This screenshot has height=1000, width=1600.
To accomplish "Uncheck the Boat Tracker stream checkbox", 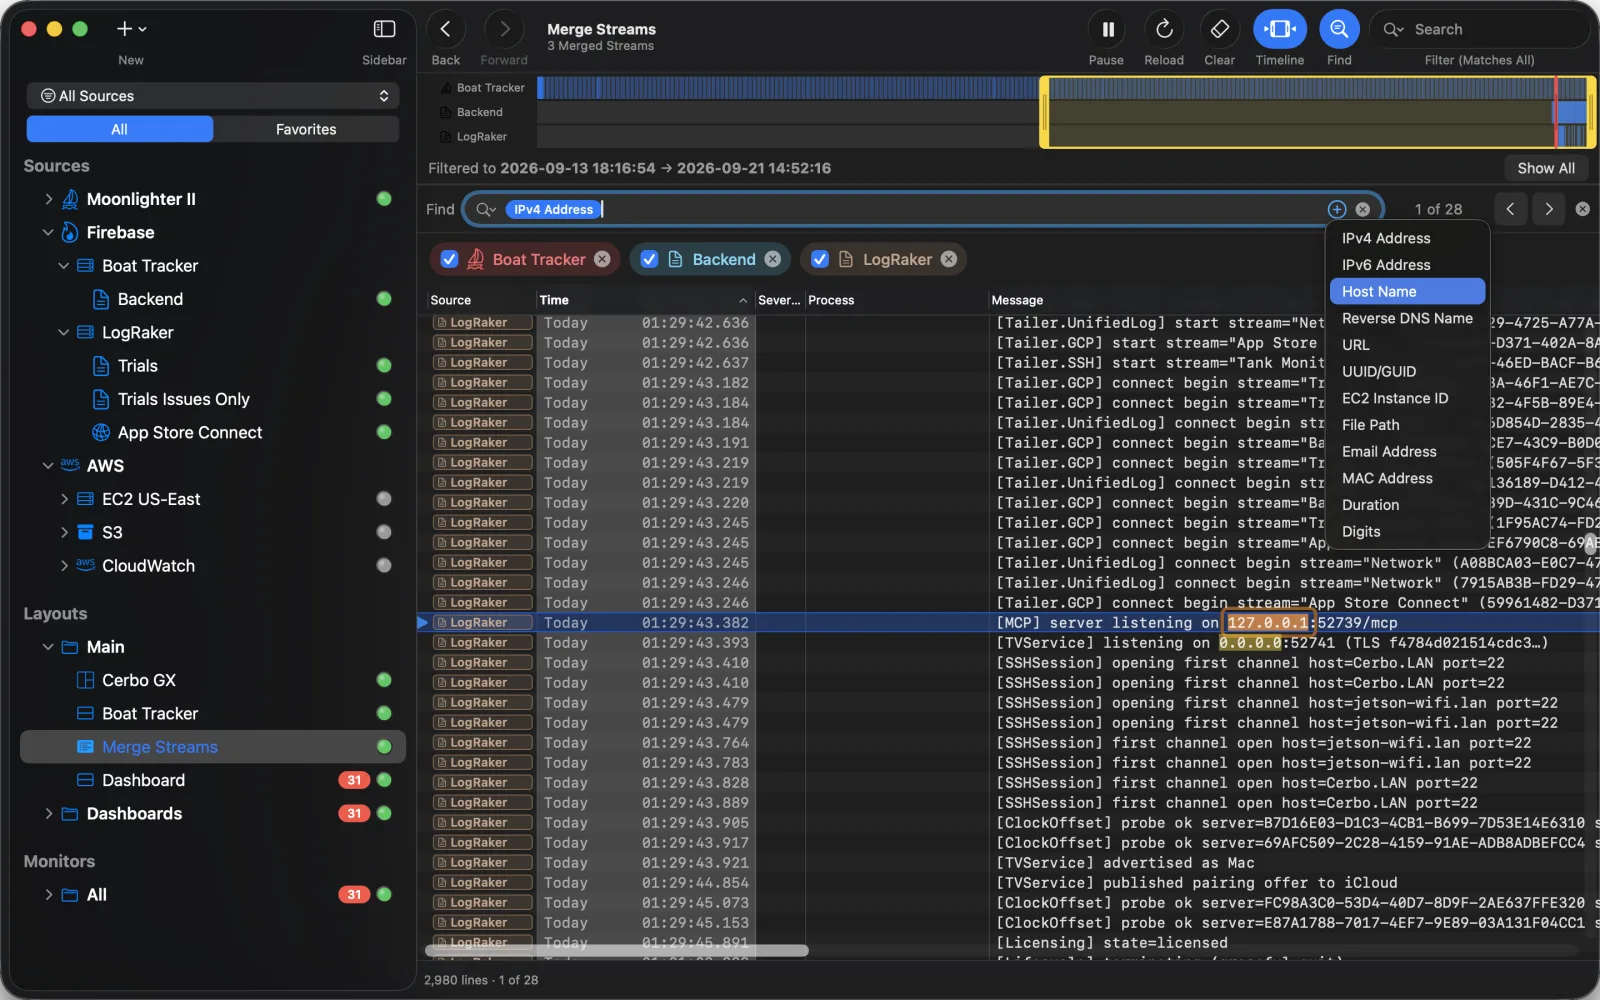I will [450, 259].
